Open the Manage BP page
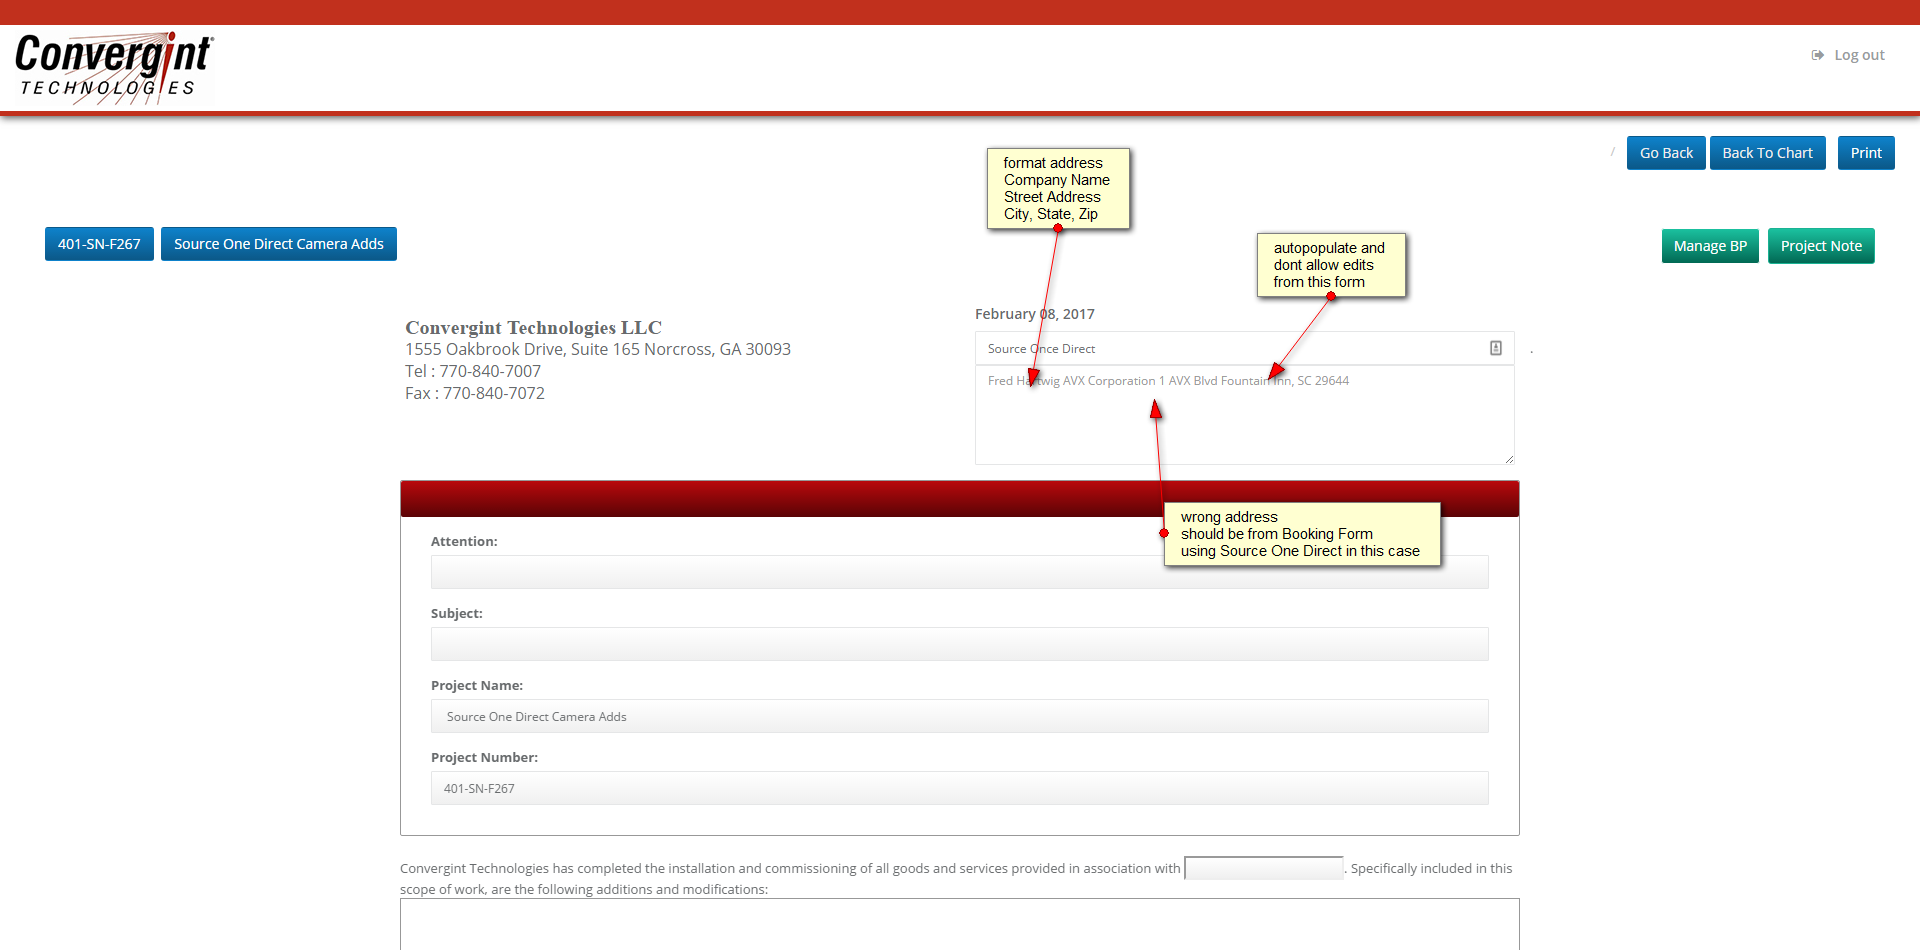The width and height of the screenshot is (1920, 950). coord(1710,246)
